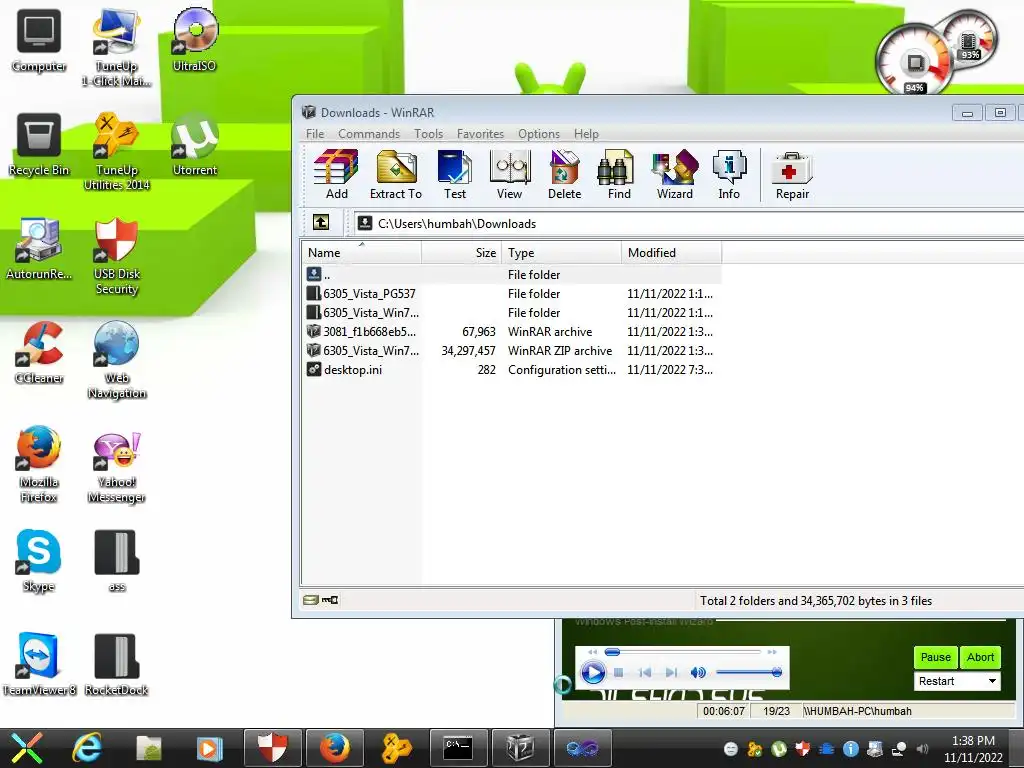Click the media player stop button
The image size is (1024, 768).
coord(618,672)
